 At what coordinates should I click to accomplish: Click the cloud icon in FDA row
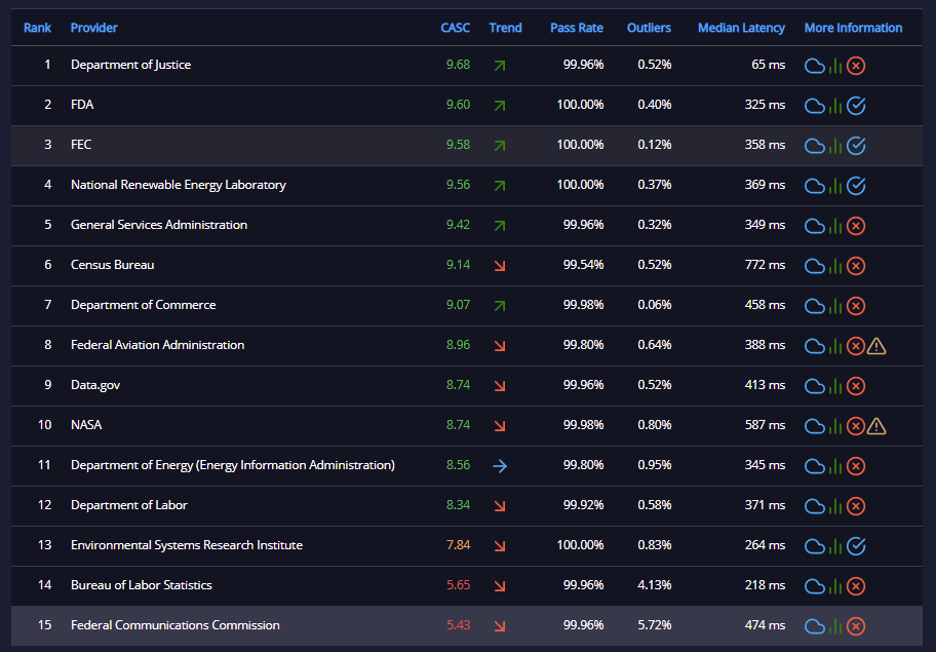click(x=814, y=106)
